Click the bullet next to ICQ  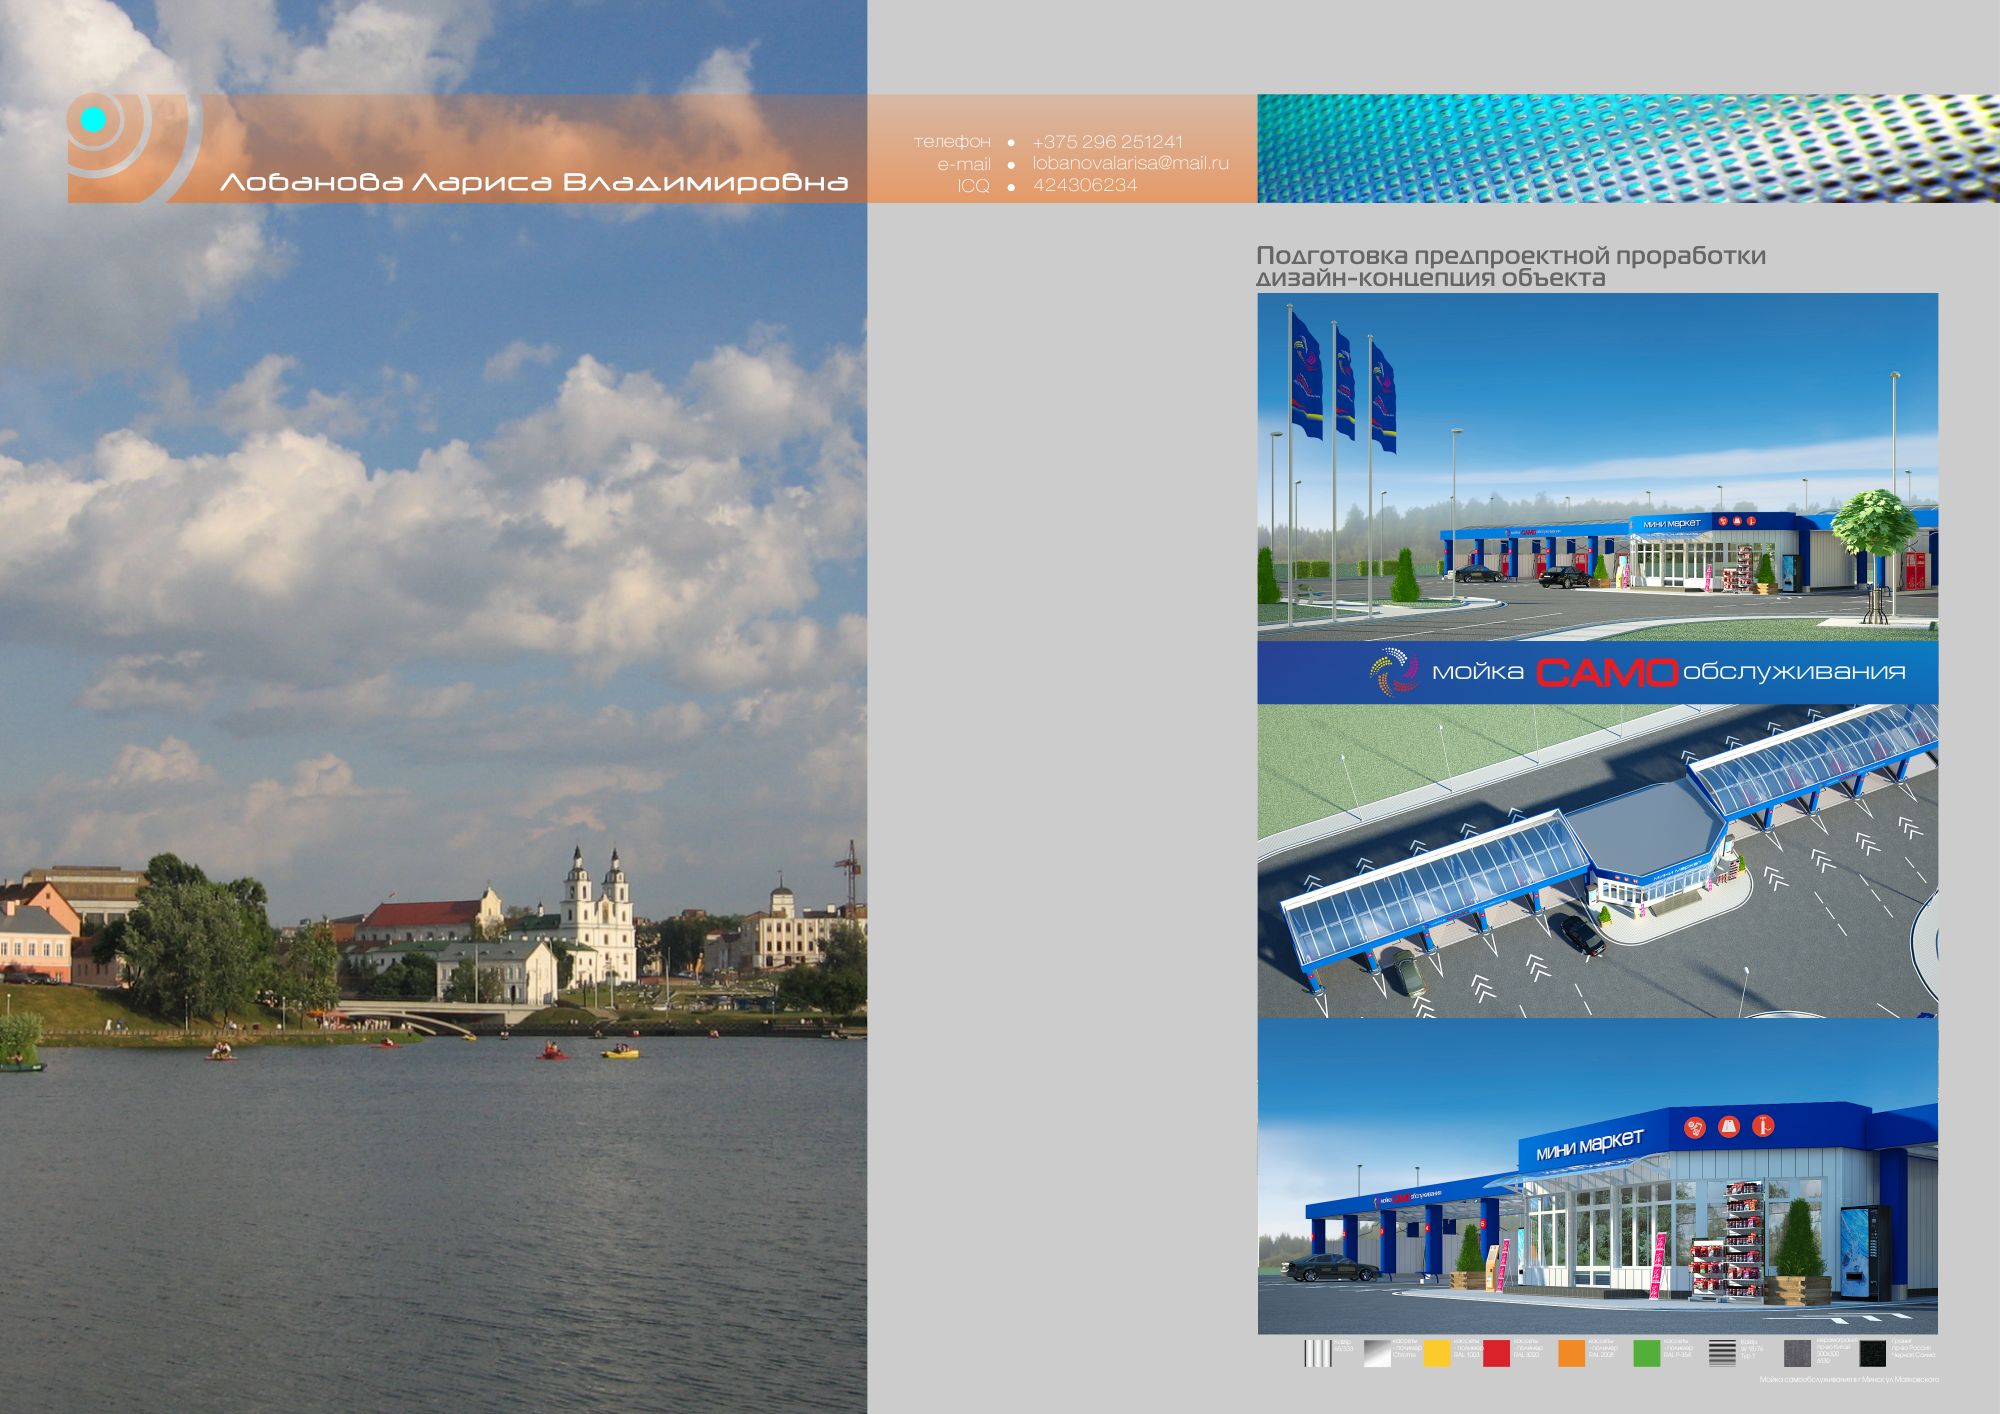(x=1011, y=187)
